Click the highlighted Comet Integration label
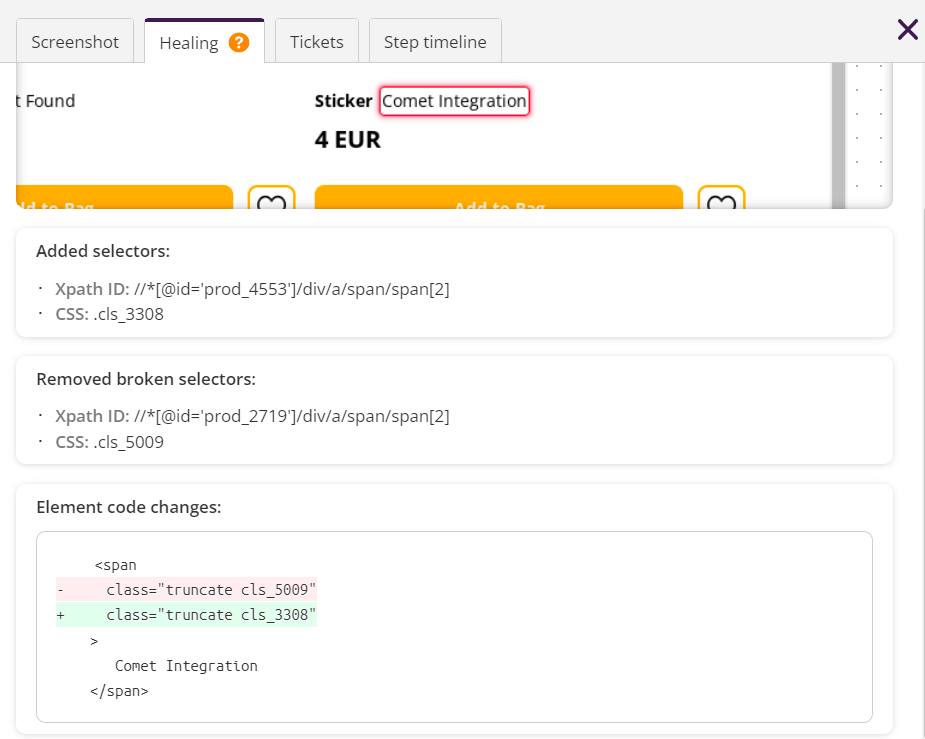The height and width of the screenshot is (739, 925). [454, 101]
